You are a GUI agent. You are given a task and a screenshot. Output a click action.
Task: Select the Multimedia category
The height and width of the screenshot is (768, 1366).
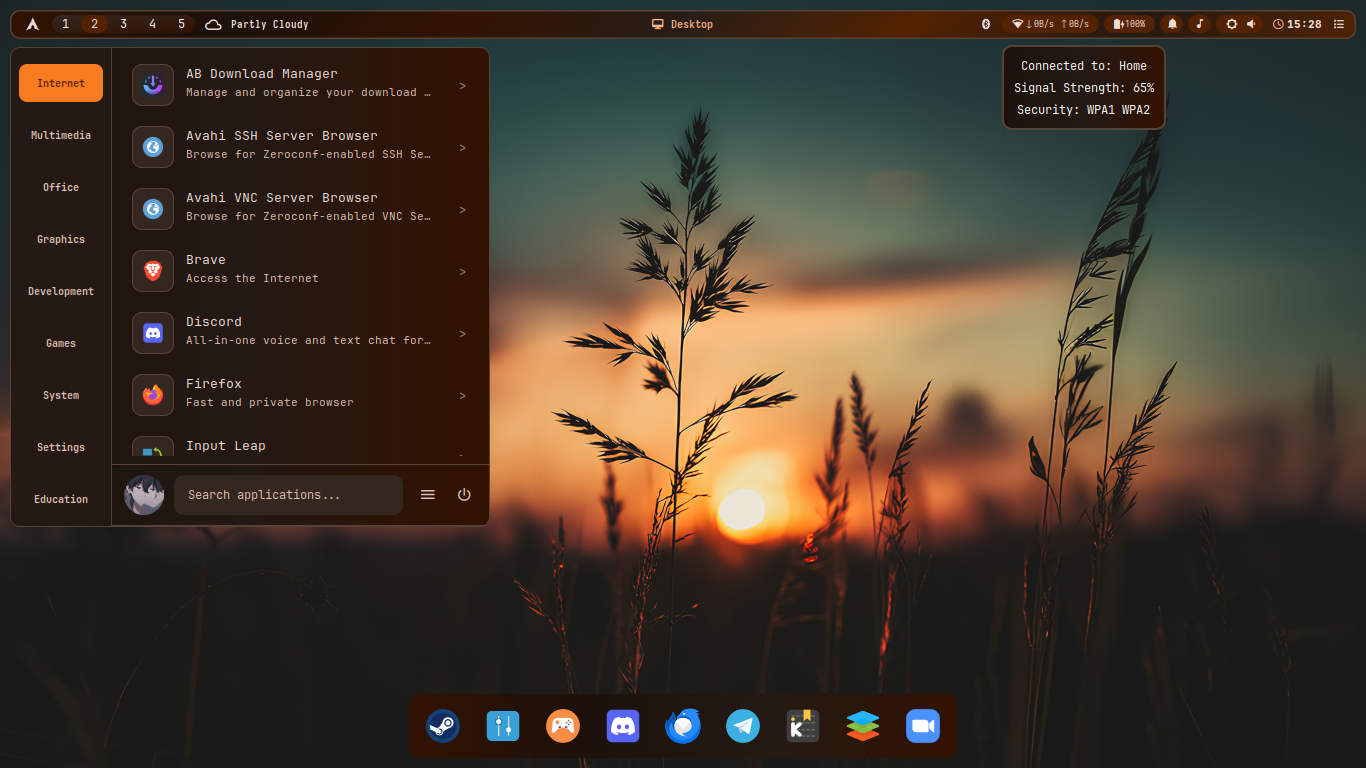[x=61, y=135]
